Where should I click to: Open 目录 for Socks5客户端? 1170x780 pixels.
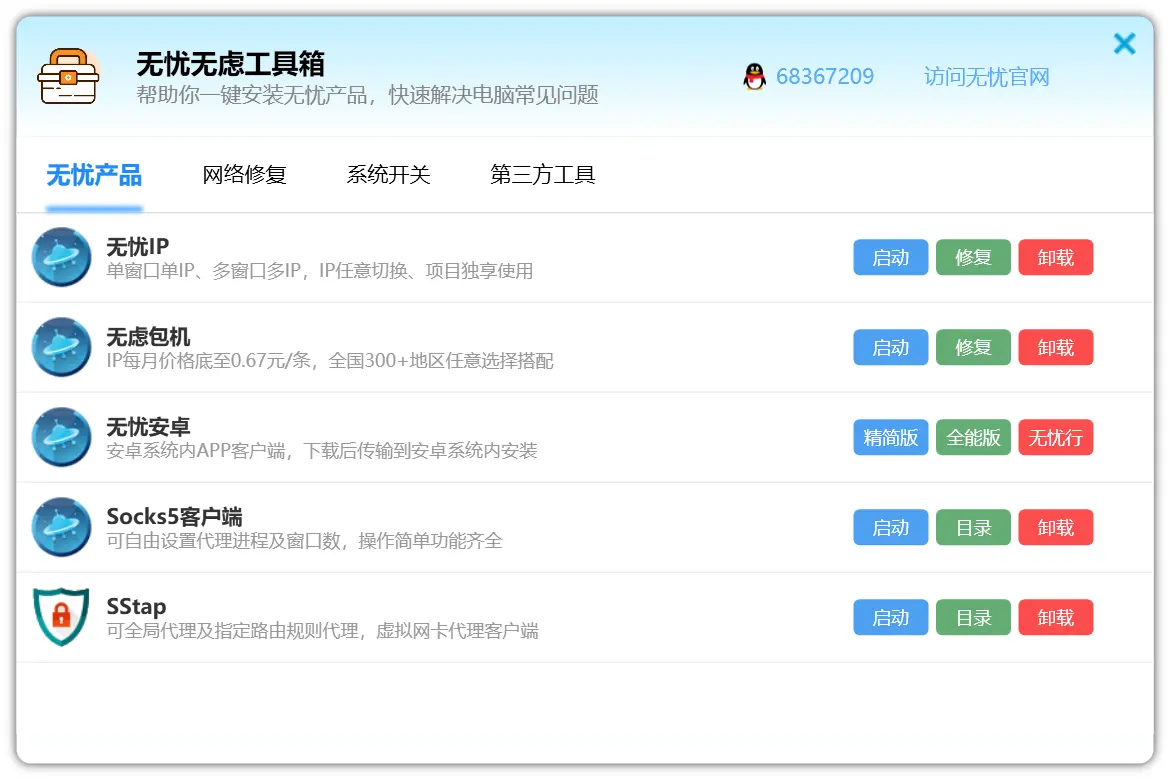pos(973,527)
